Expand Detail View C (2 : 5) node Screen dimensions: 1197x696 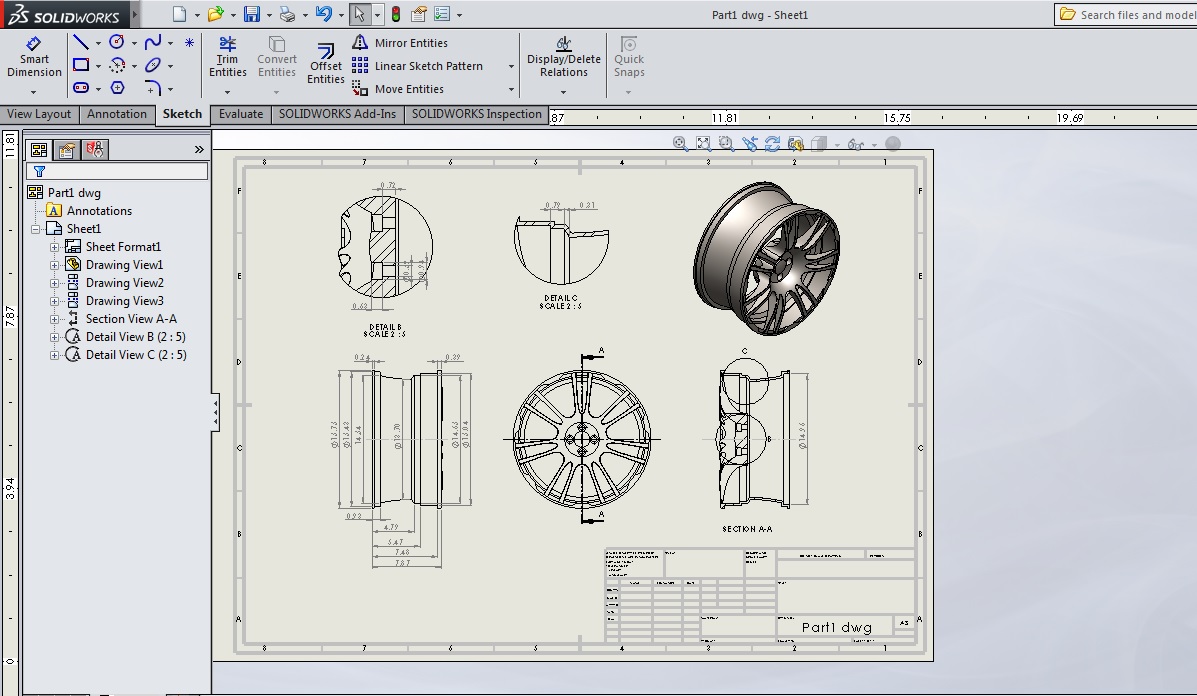tap(54, 355)
